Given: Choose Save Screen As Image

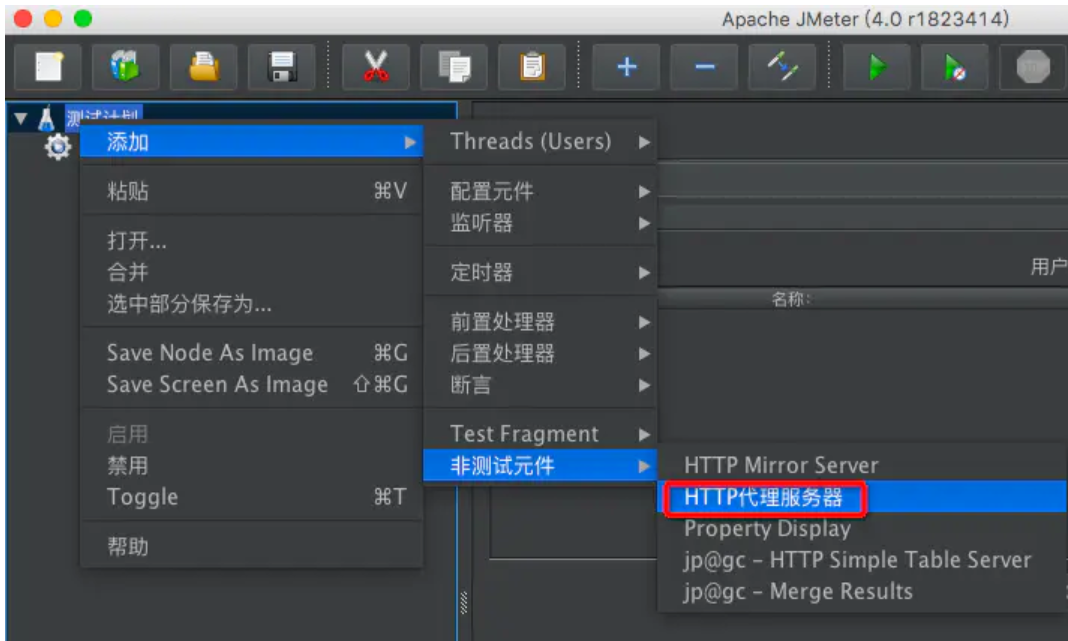Looking at the screenshot, I should tap(251, 385).
